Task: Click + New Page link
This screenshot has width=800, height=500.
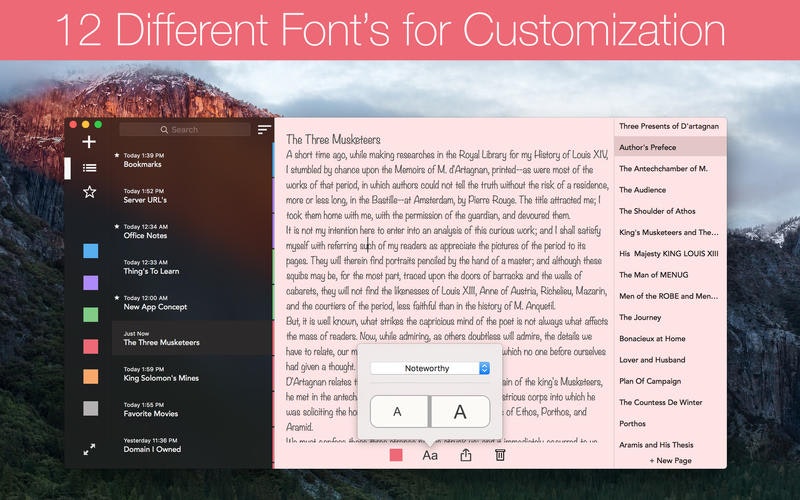Action: tap(670, 460)
